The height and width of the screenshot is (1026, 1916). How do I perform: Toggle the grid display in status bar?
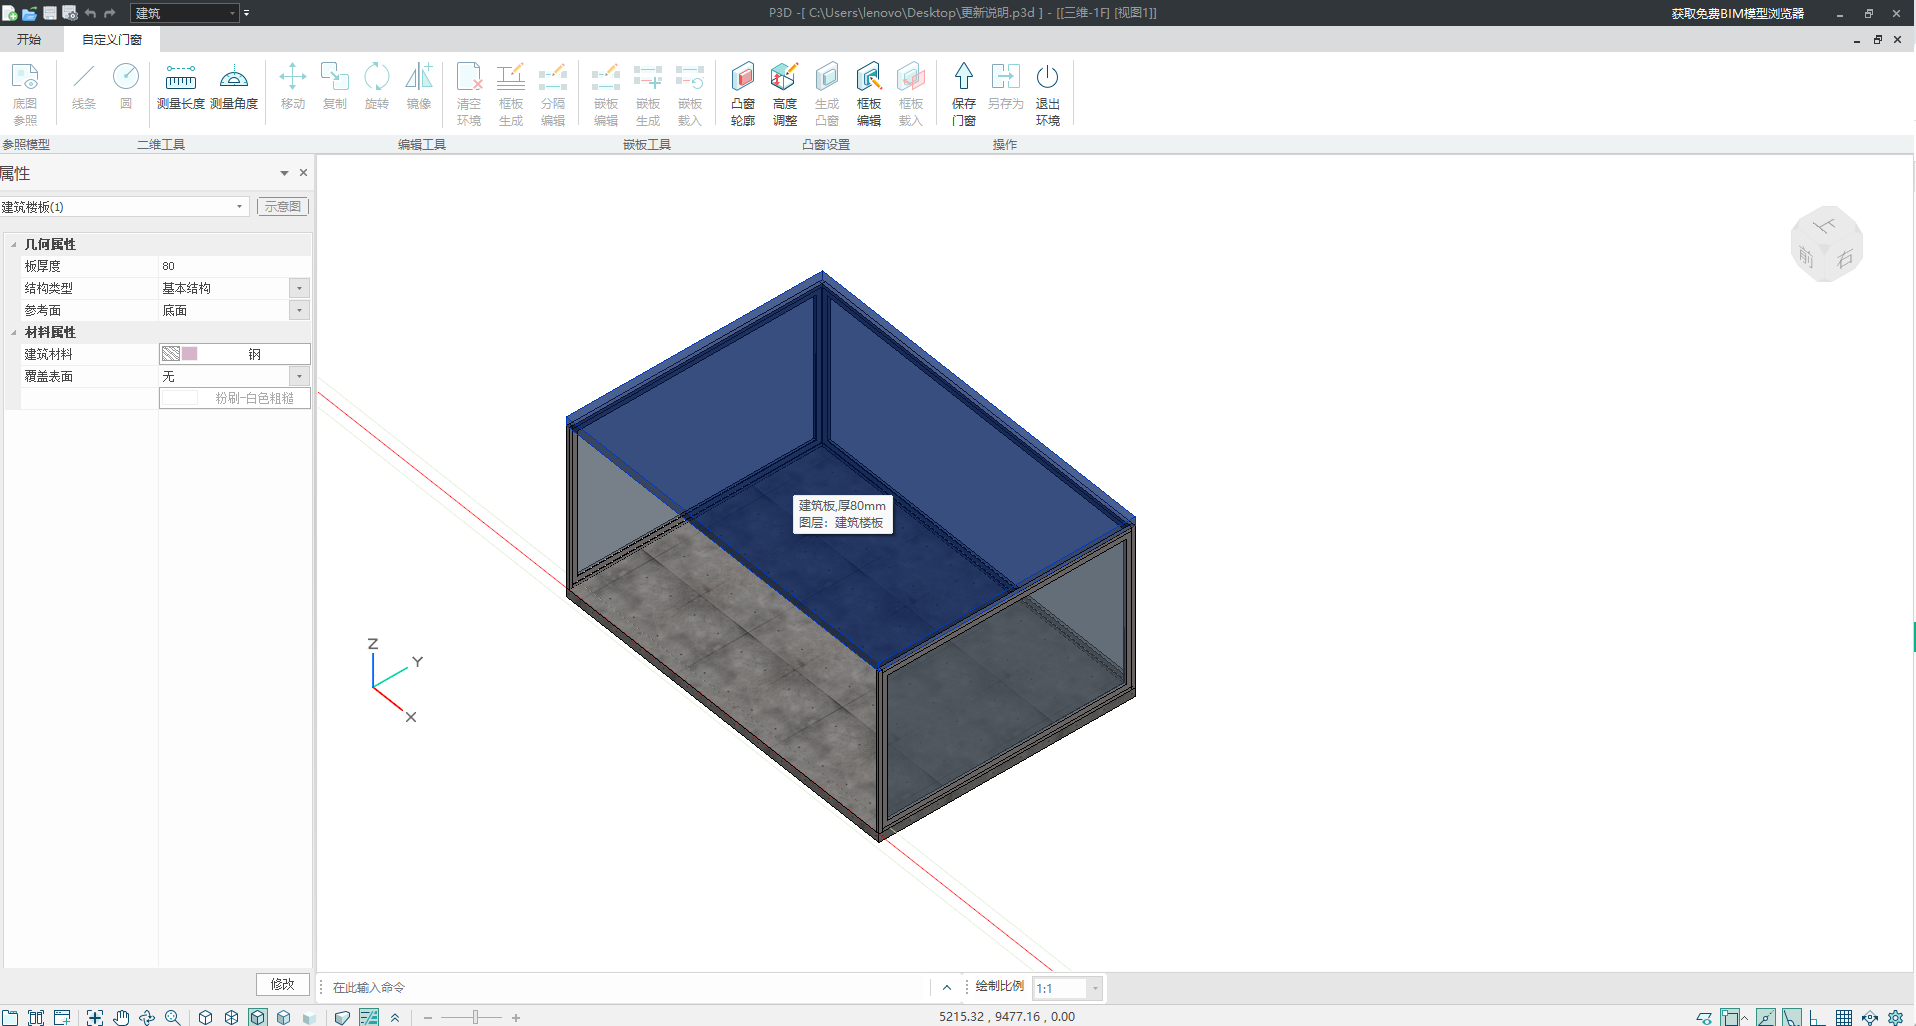point(1843,1017)
